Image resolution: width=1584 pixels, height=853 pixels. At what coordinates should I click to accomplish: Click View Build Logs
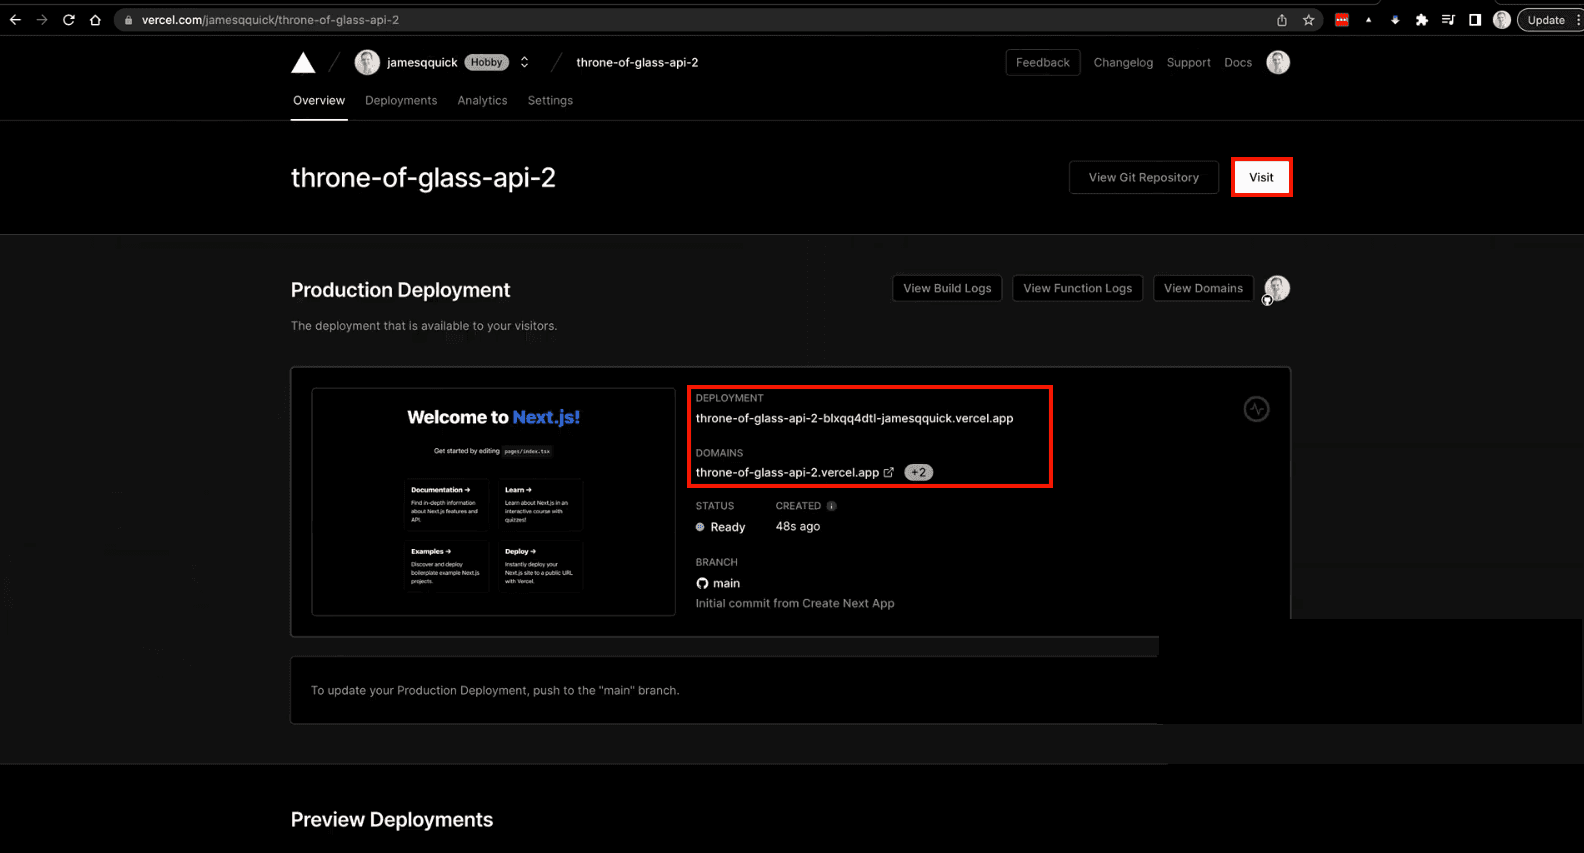(x=947, y=288)
